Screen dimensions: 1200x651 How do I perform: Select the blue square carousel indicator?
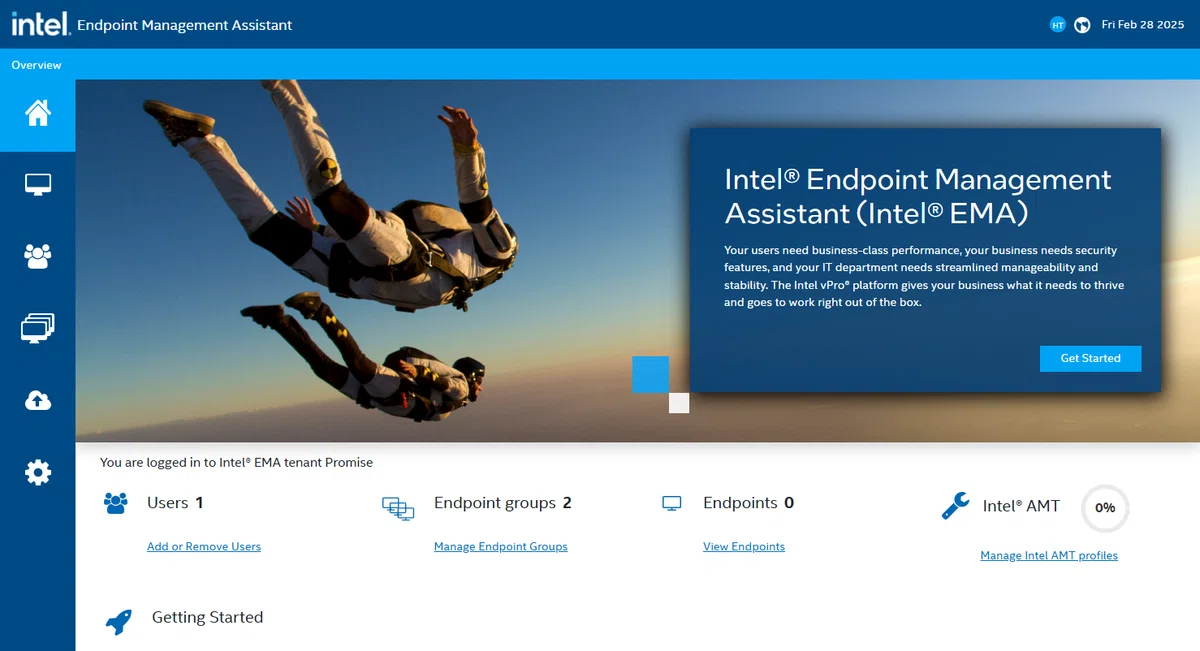[x=650, y=374]
